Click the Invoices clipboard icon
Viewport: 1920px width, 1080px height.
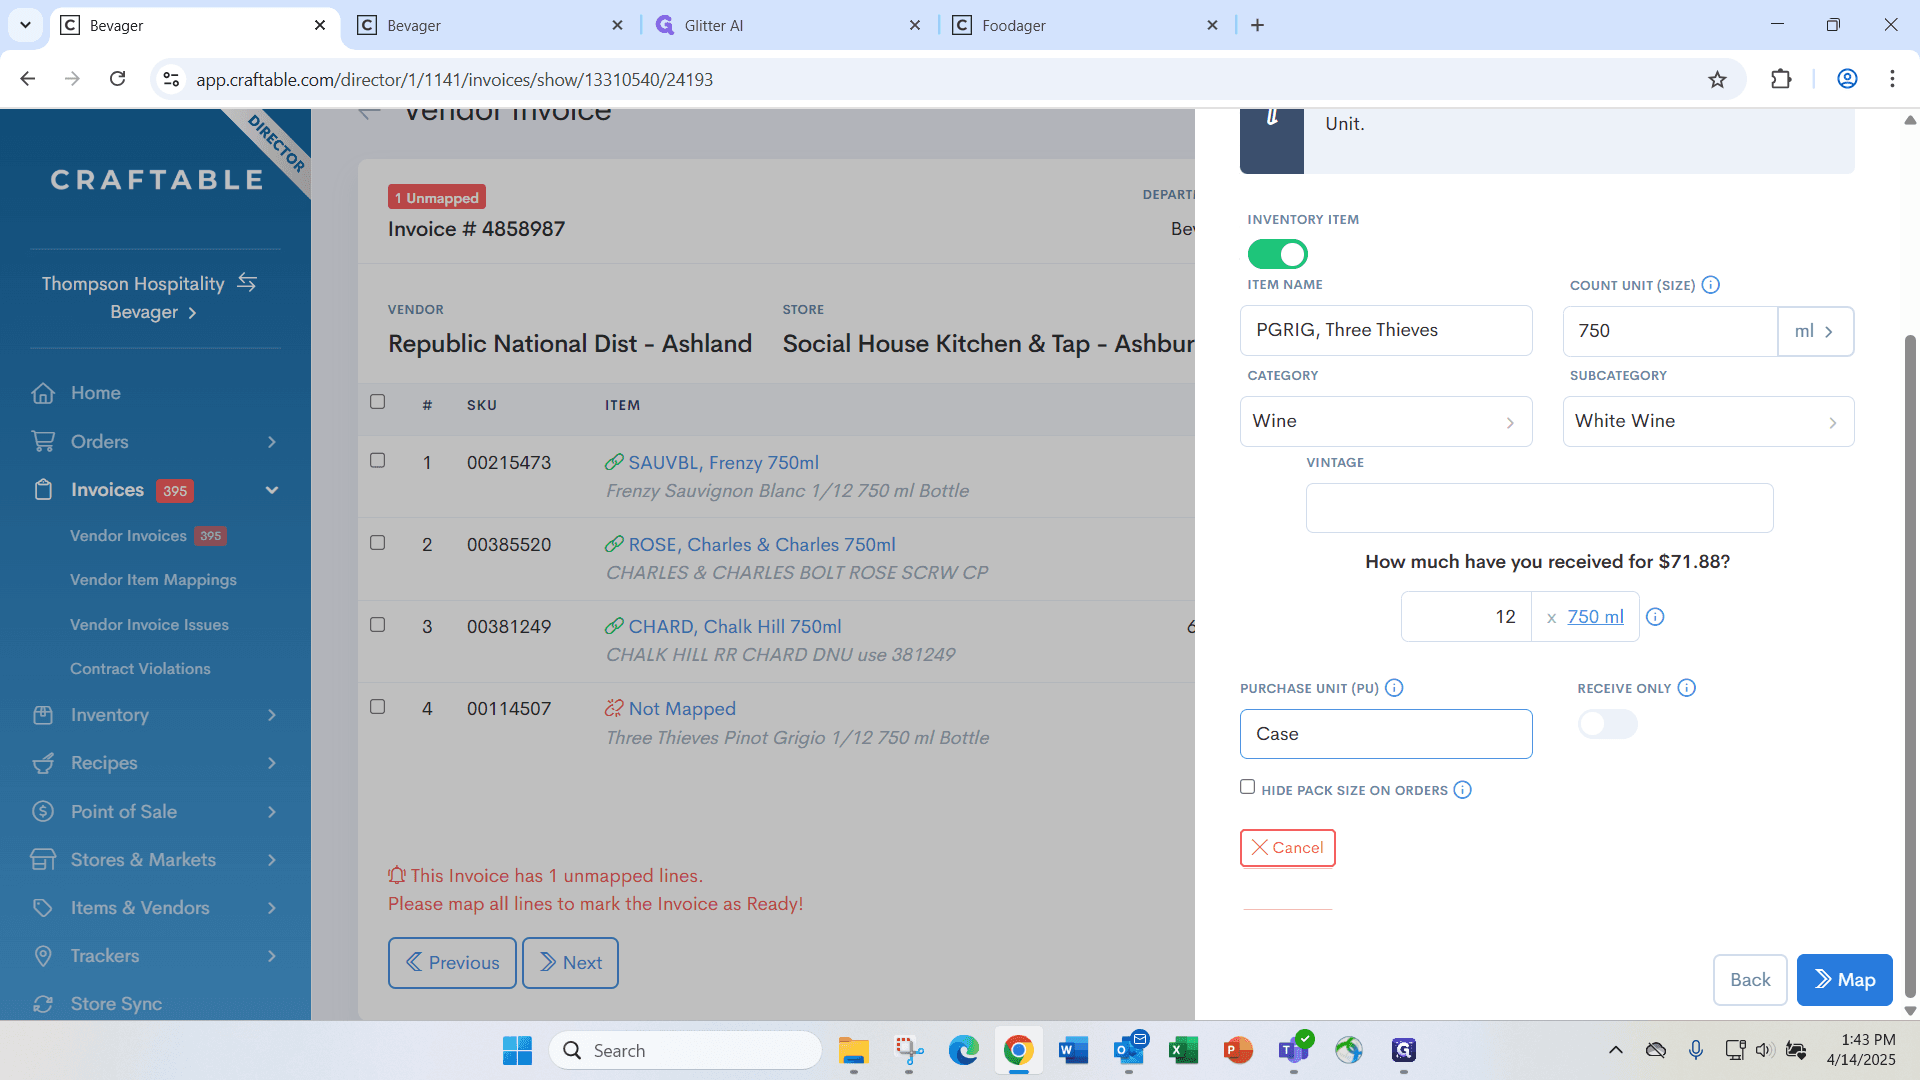[43, 490]
